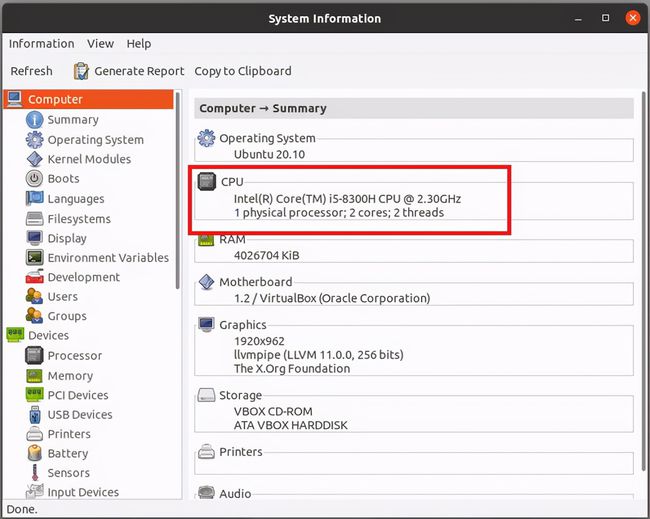650x519 pixels.
Task: Click 'llvmpipe (LLVM 11.0.0, 256 bits)' text
Action: [x=319, y=355]
